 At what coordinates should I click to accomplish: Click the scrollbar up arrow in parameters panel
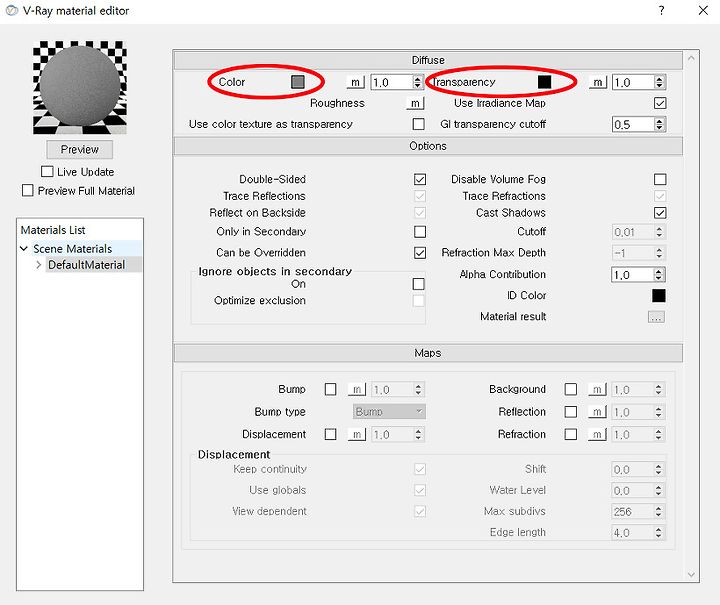(691, 58)
